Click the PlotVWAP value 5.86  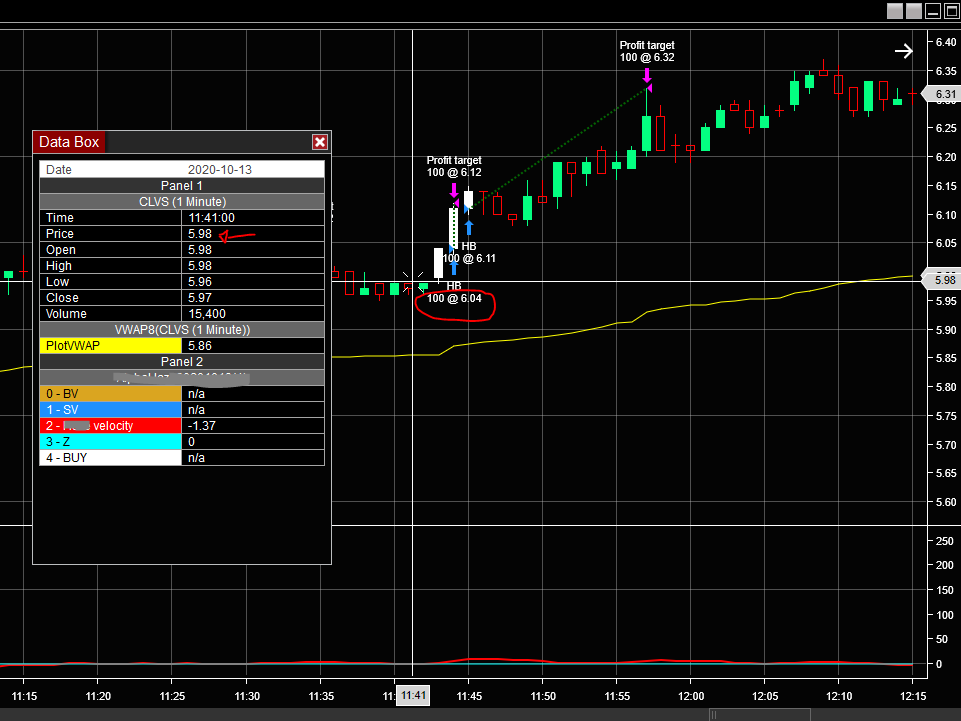[x=200, y=346]
